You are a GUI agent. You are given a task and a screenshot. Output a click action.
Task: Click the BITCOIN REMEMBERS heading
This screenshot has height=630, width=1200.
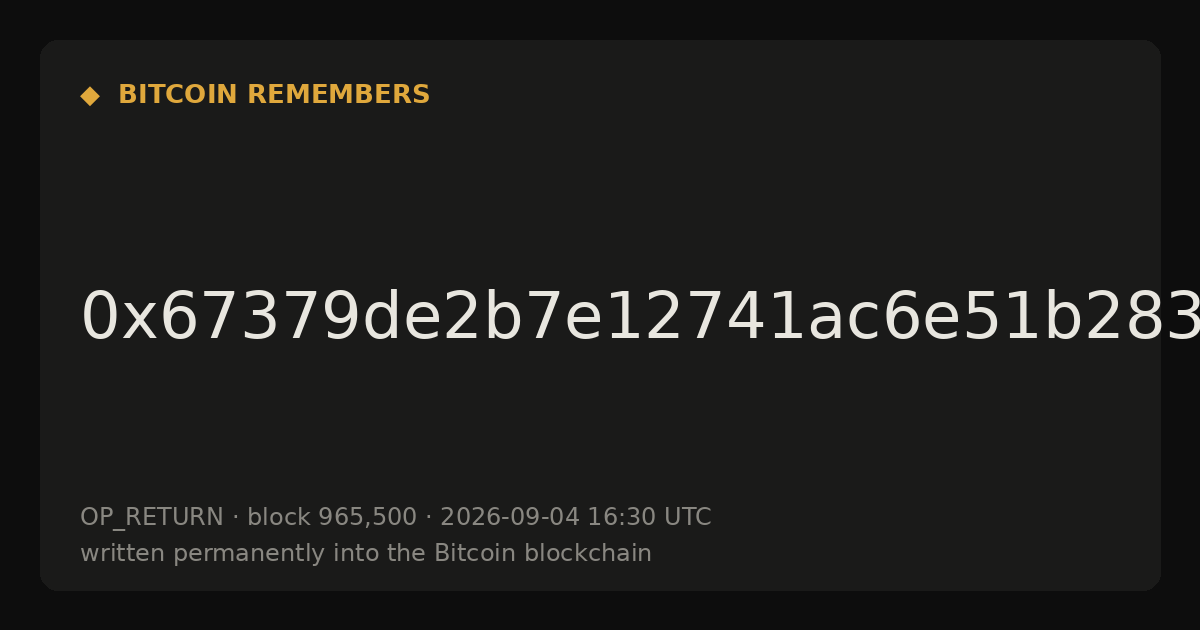pos(274,95)
